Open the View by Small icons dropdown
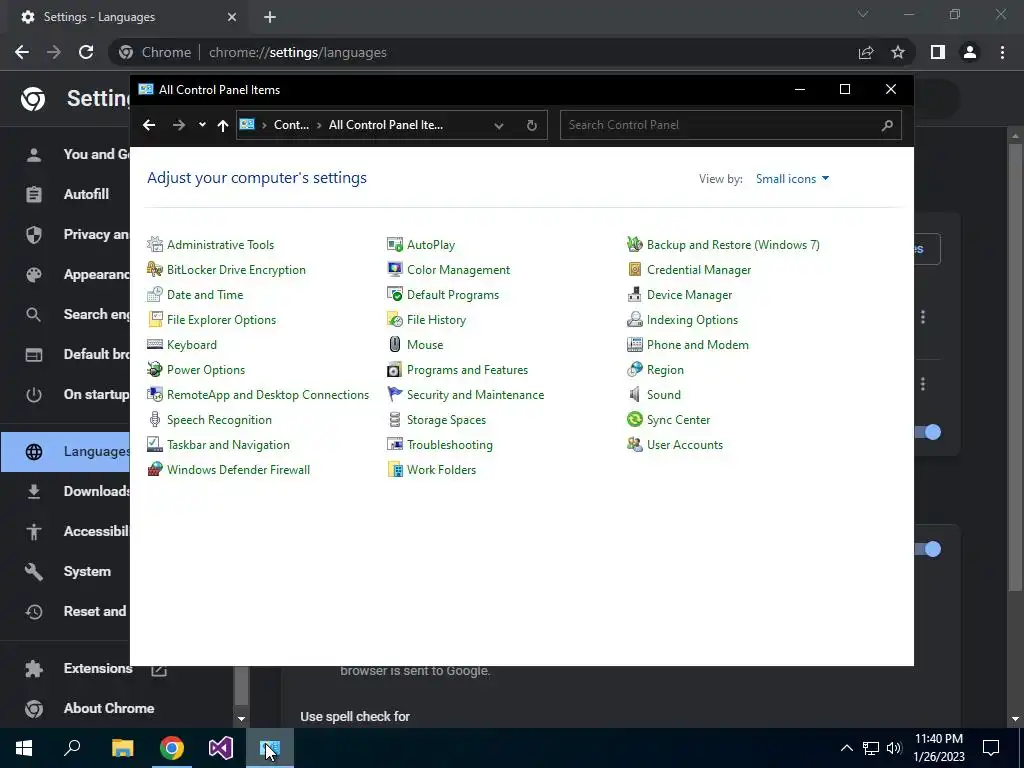Screen dimensions: 1024x768 [x=792, y=178]
